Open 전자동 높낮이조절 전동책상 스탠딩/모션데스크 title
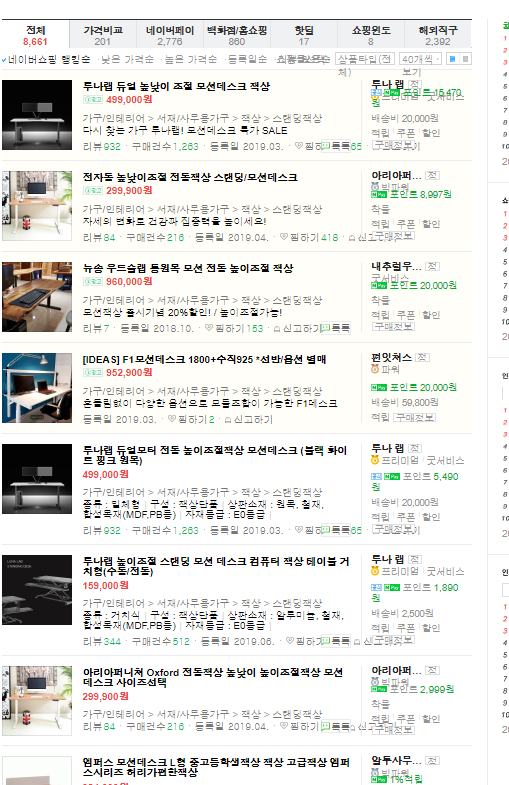This screenshot has width=509, height=785. pyautogui.click(x=190, y=177)
